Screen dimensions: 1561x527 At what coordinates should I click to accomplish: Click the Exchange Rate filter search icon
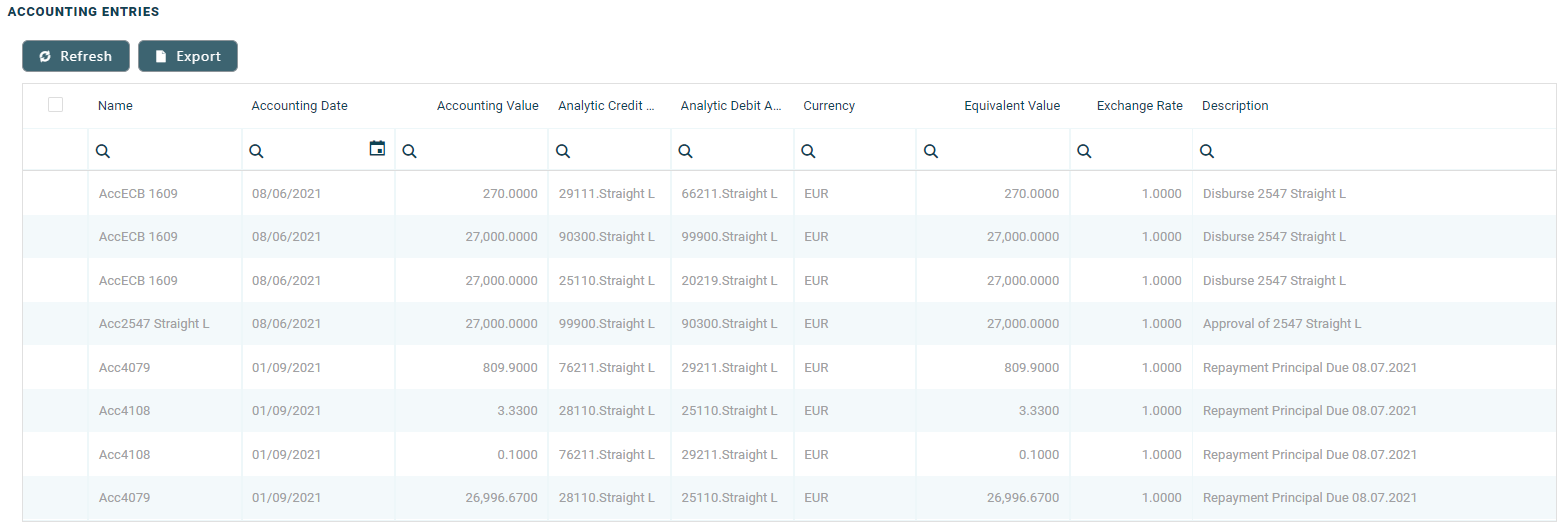1084,151
